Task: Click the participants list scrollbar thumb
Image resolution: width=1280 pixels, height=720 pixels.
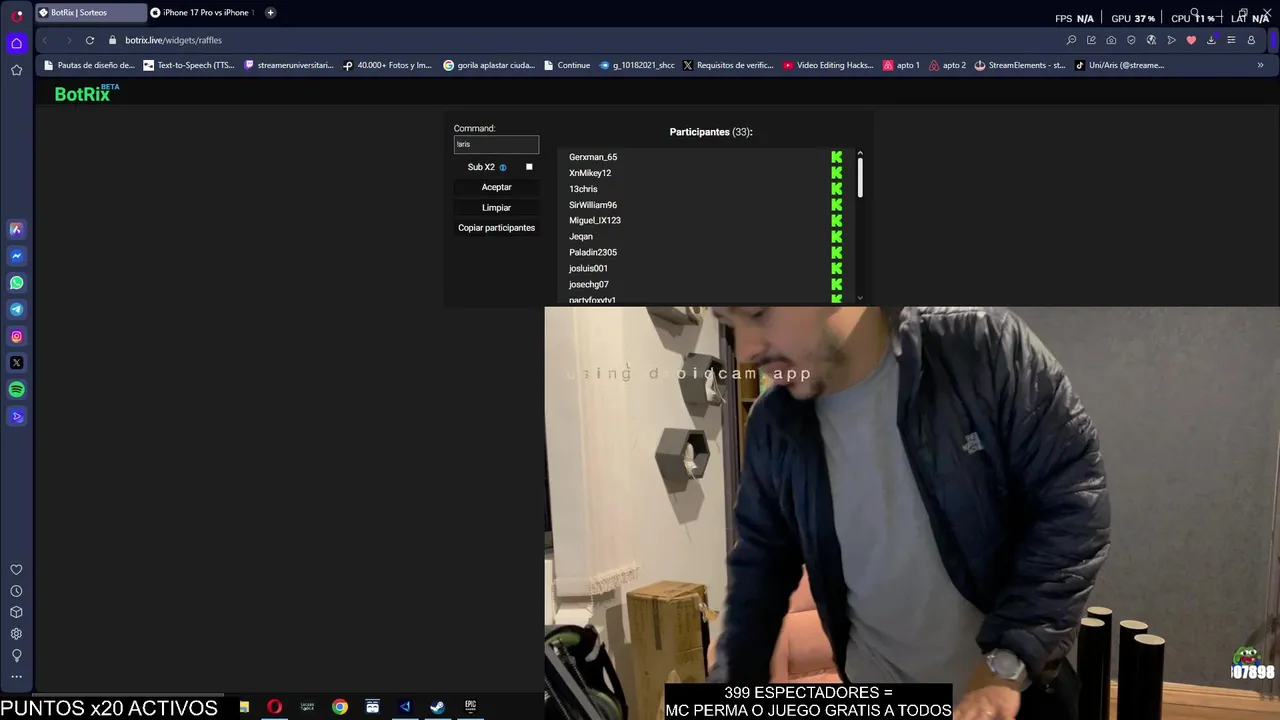Action: tap(860, 178)
